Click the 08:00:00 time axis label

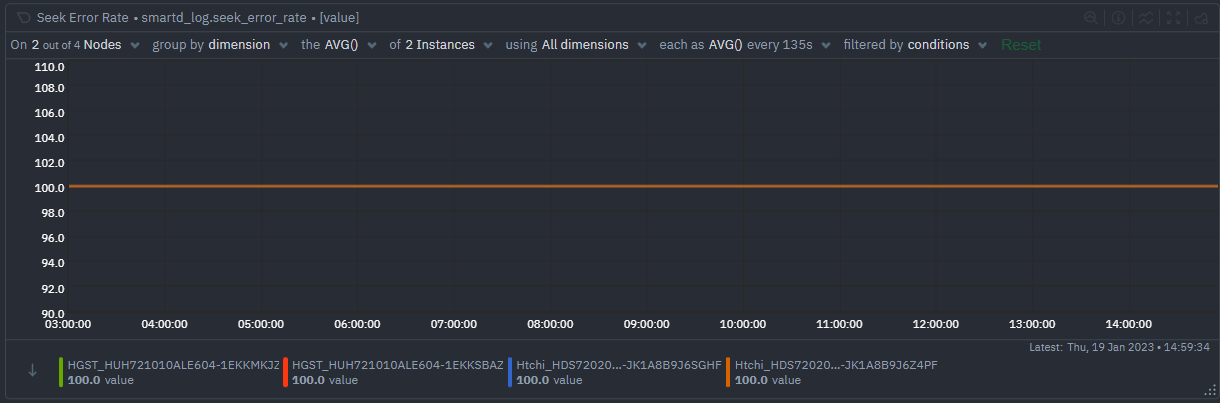click(x=550, y=324)
